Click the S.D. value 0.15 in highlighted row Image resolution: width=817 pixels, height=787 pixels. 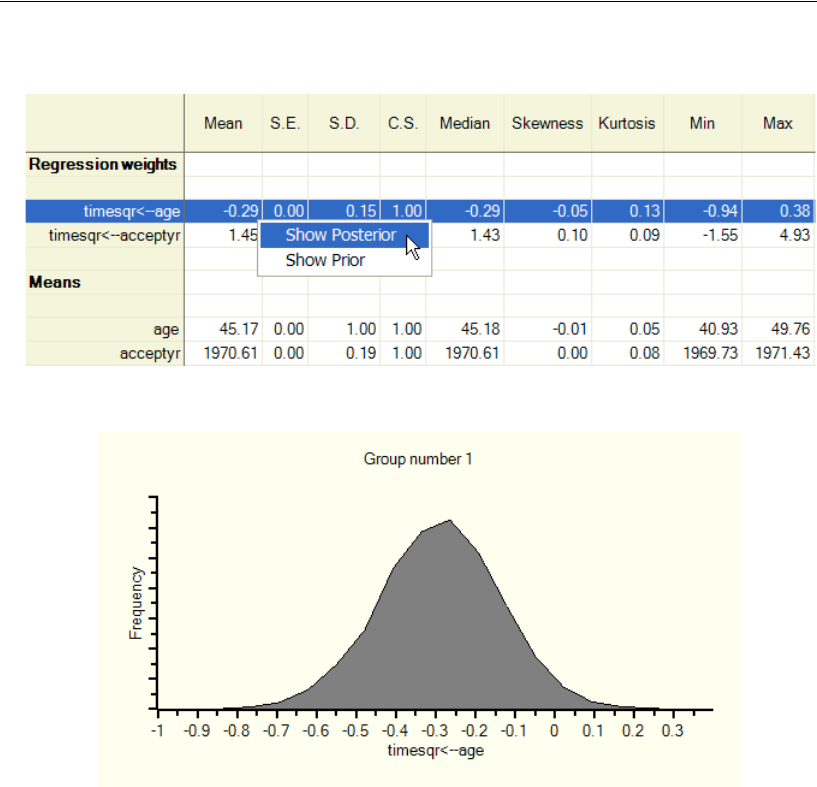(x=361, y=211)
